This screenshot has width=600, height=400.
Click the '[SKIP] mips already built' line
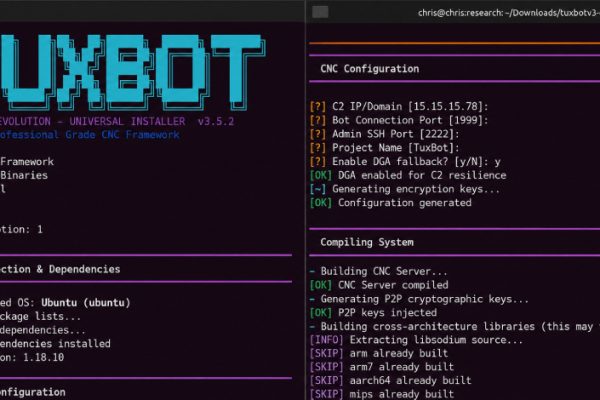click(382, 394)
